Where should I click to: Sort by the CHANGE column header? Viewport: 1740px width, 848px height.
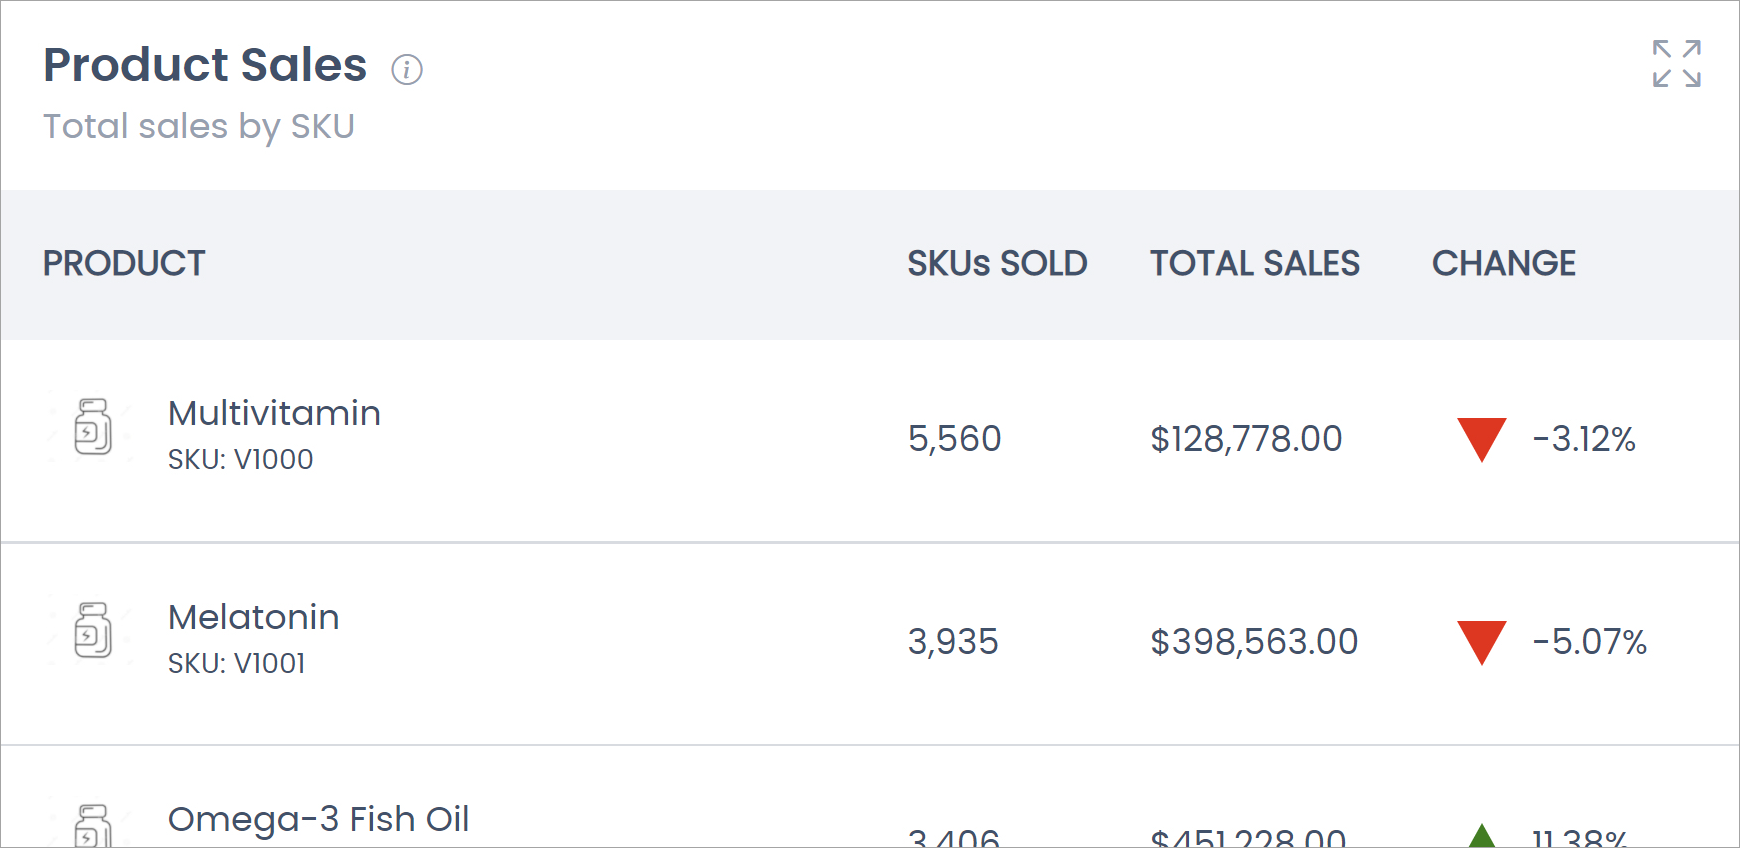pyautogui.click(x=1503, y=263)
